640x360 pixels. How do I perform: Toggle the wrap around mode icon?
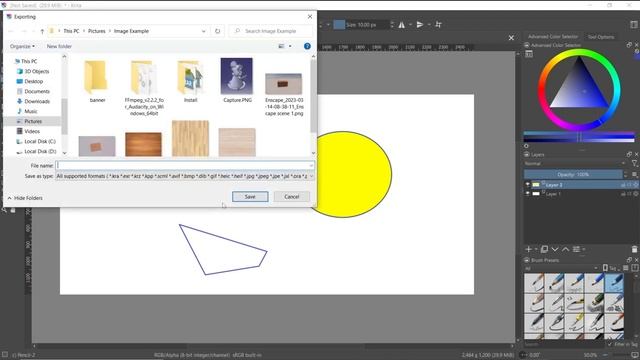[438, 25]
